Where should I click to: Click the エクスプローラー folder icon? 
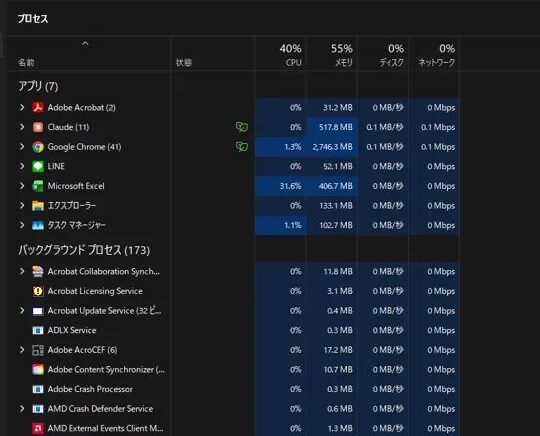(38, 206)
